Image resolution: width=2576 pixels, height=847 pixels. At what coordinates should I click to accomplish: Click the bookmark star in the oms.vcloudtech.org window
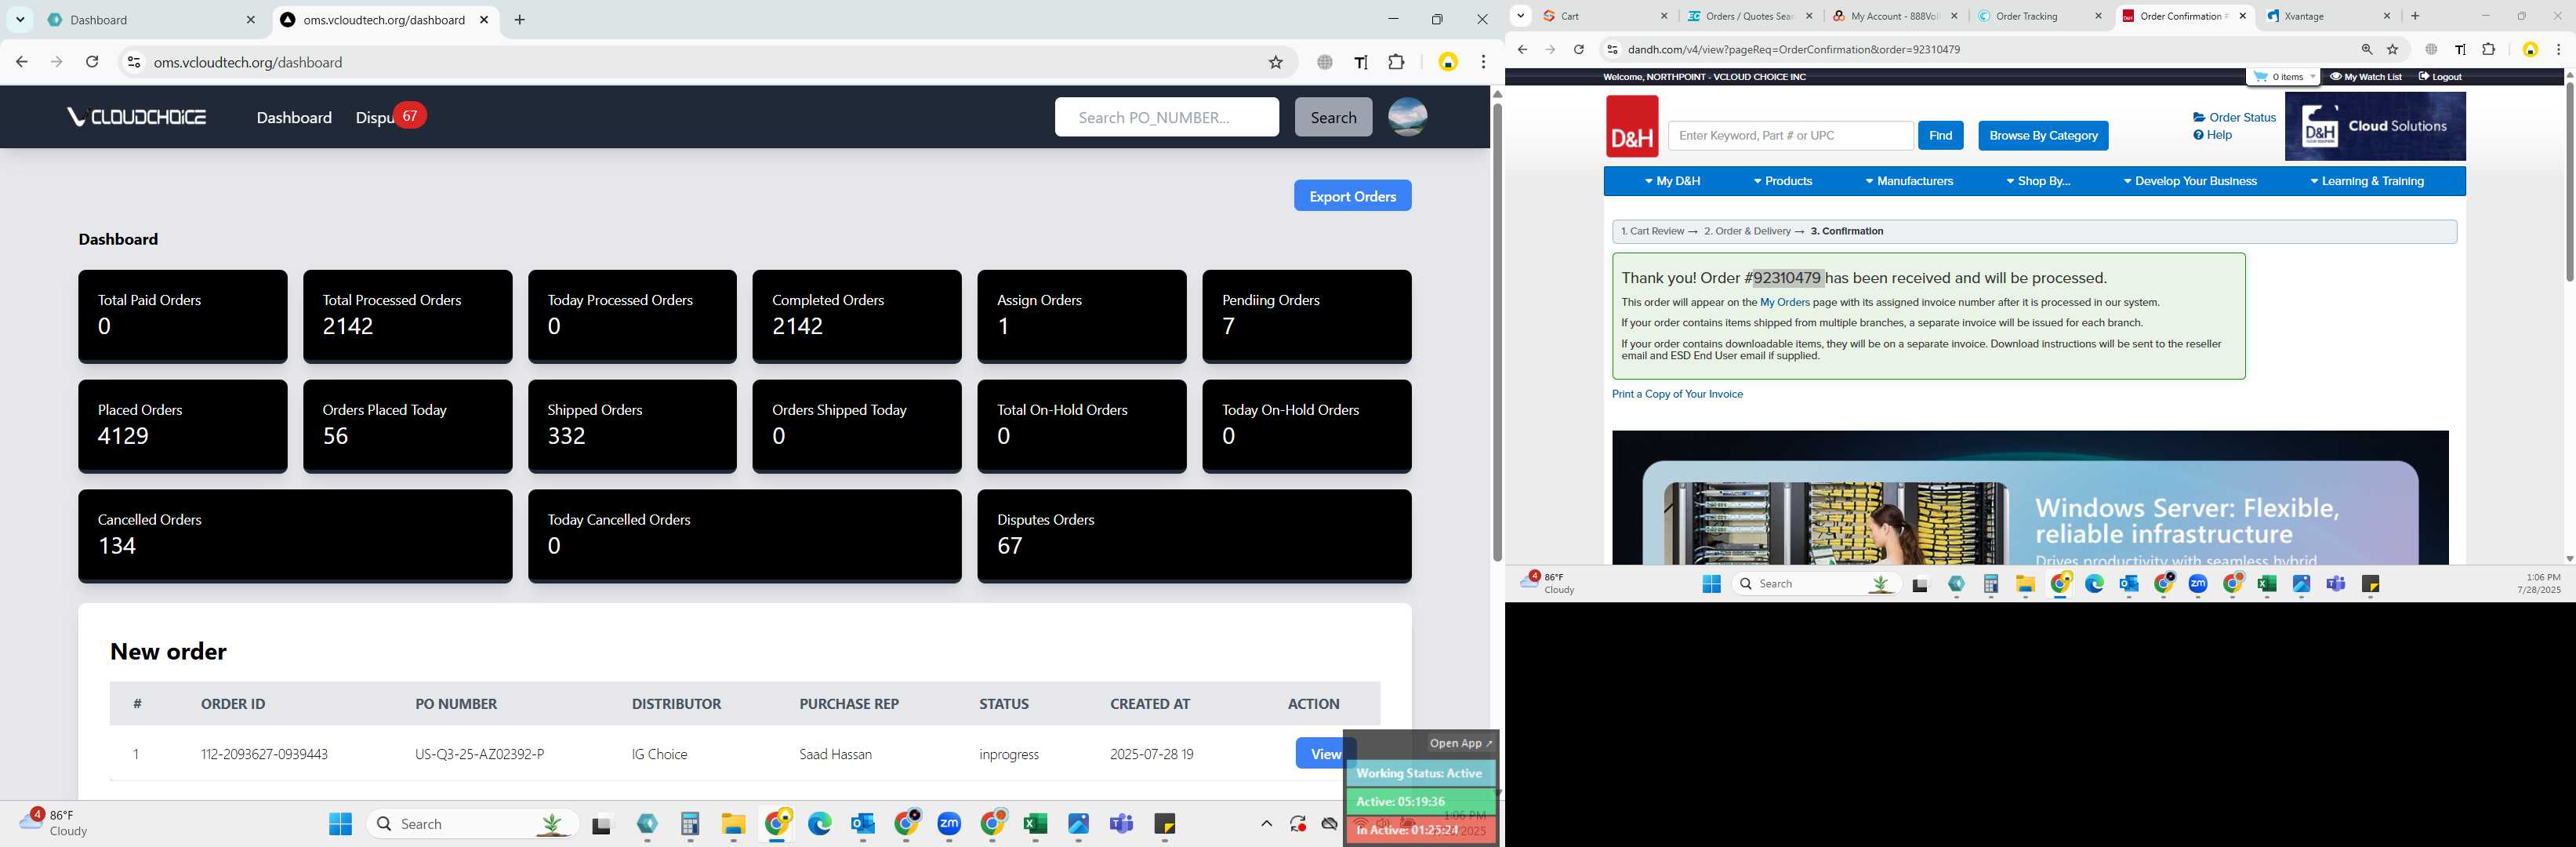(x=1275, y=62)
